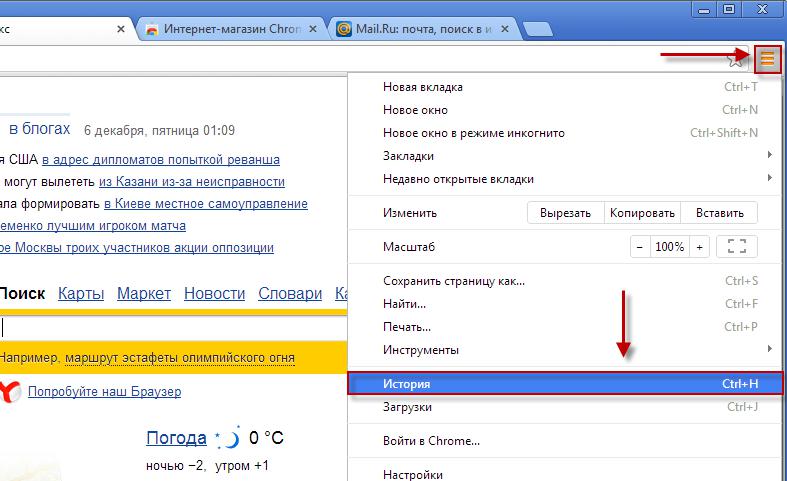Click the Вырезать button

click(565, 213)
